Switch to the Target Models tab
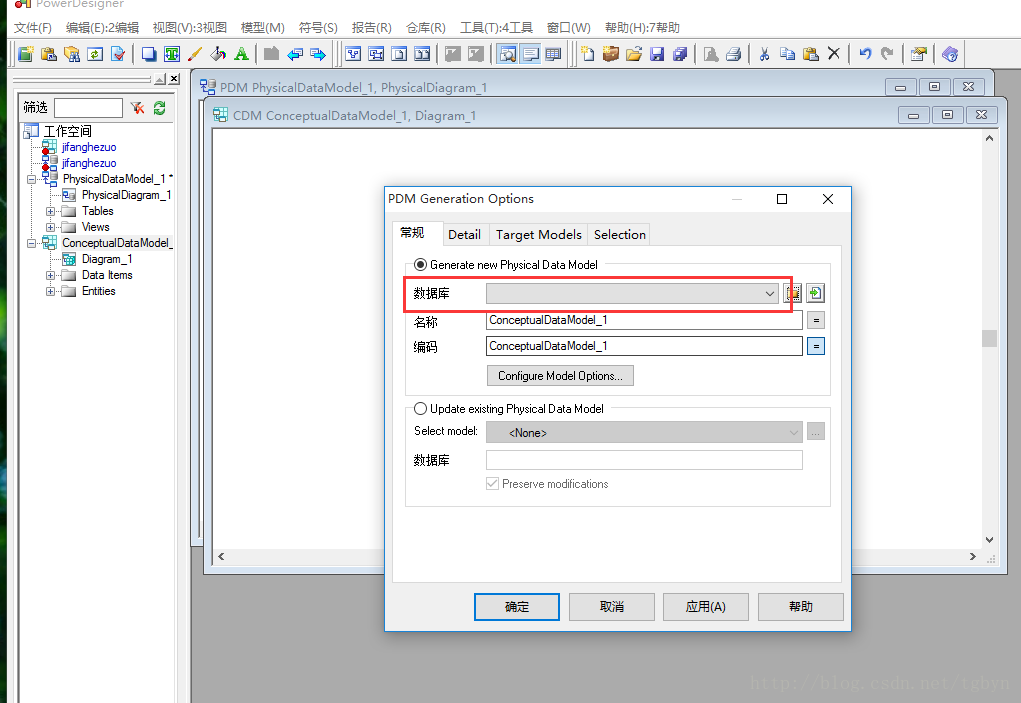Image resolution: width=1021 pixels, height=703 pixels. click(x=538, y=234)
